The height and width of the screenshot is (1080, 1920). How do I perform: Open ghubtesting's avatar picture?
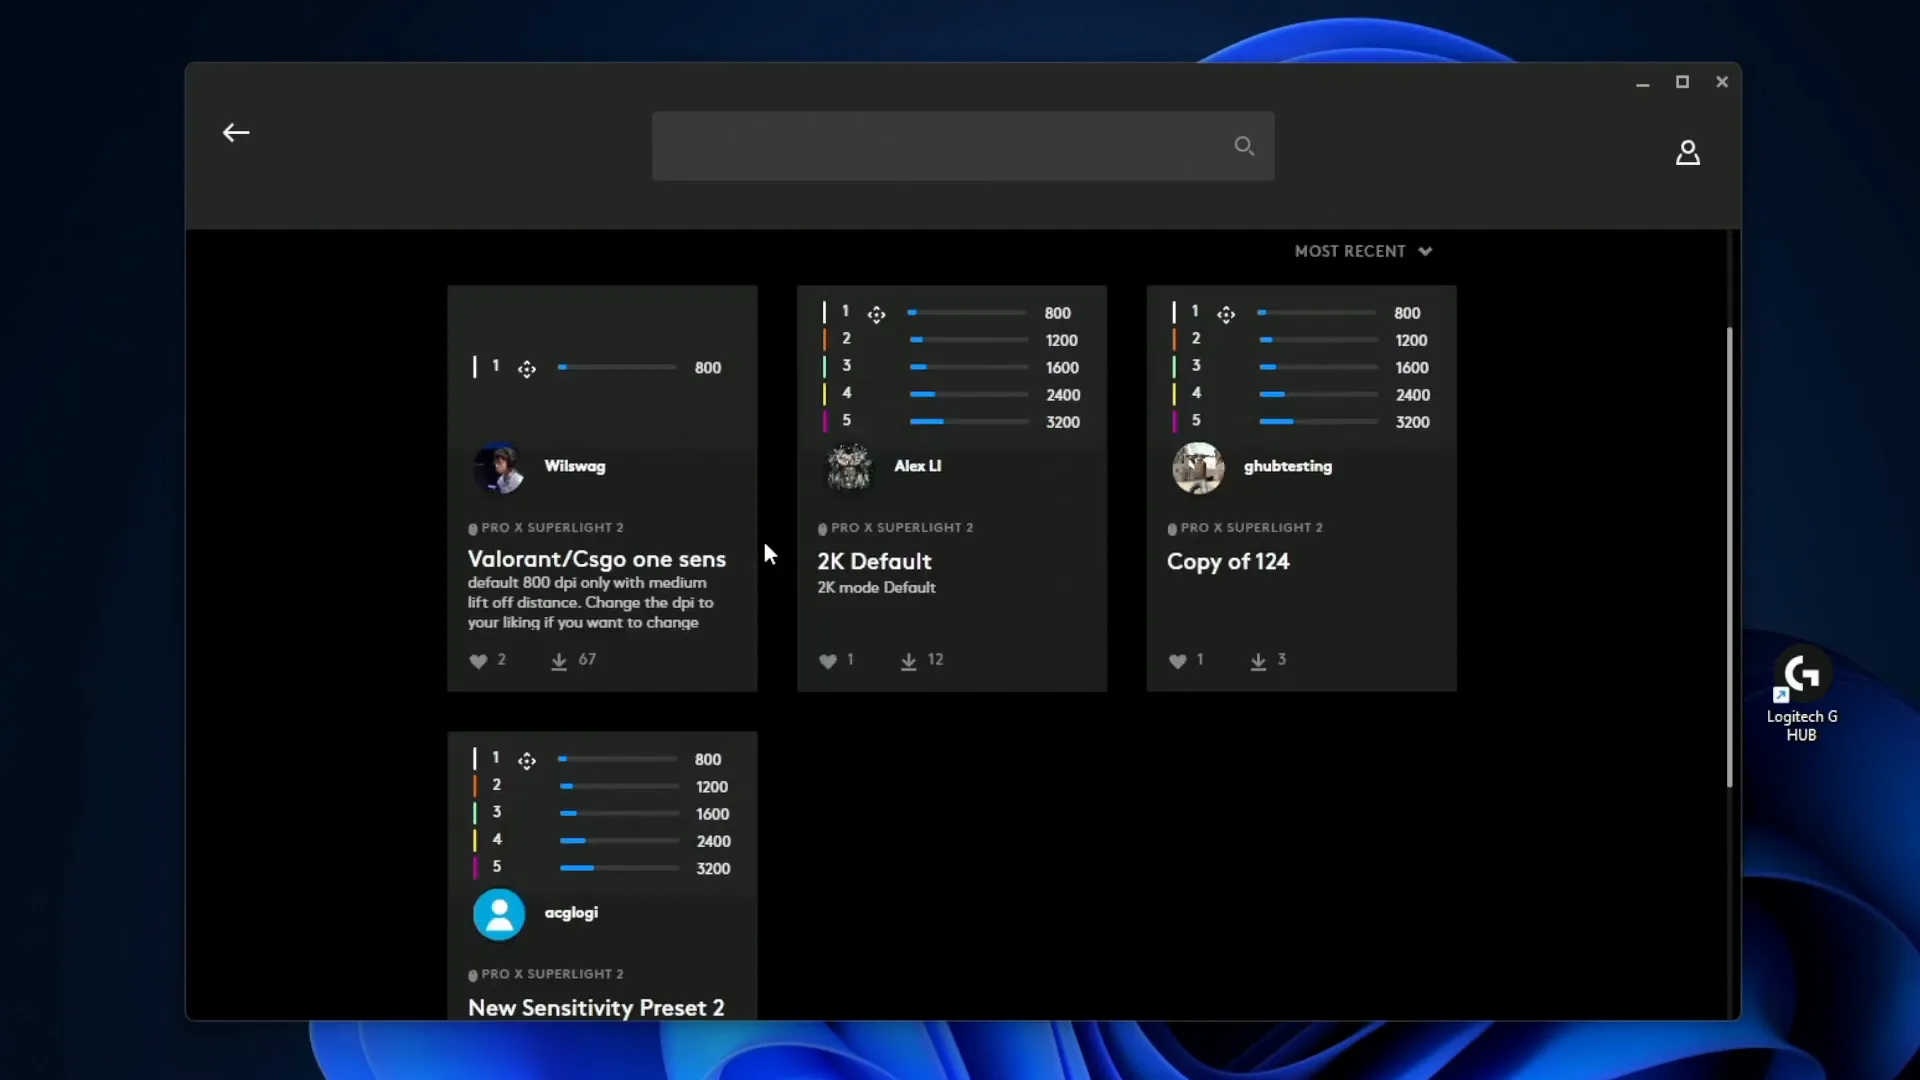click(1198, 467)
